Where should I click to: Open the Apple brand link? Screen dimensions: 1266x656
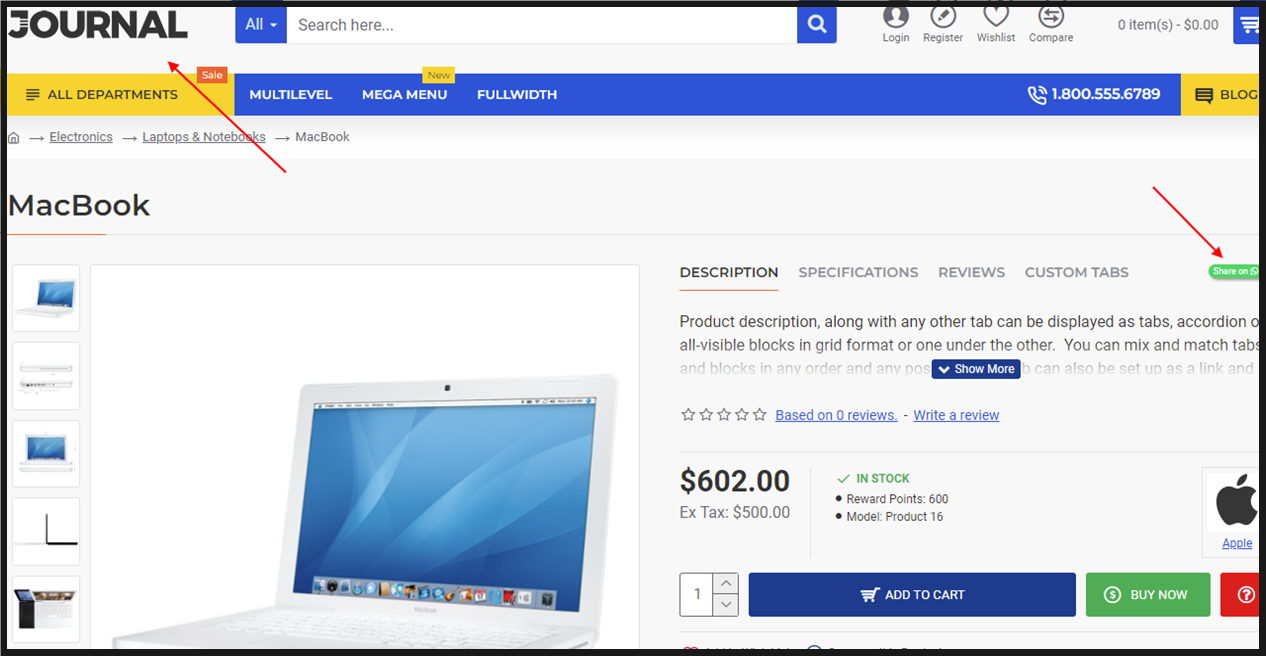pyautogui.click(x=1237, y=543)
